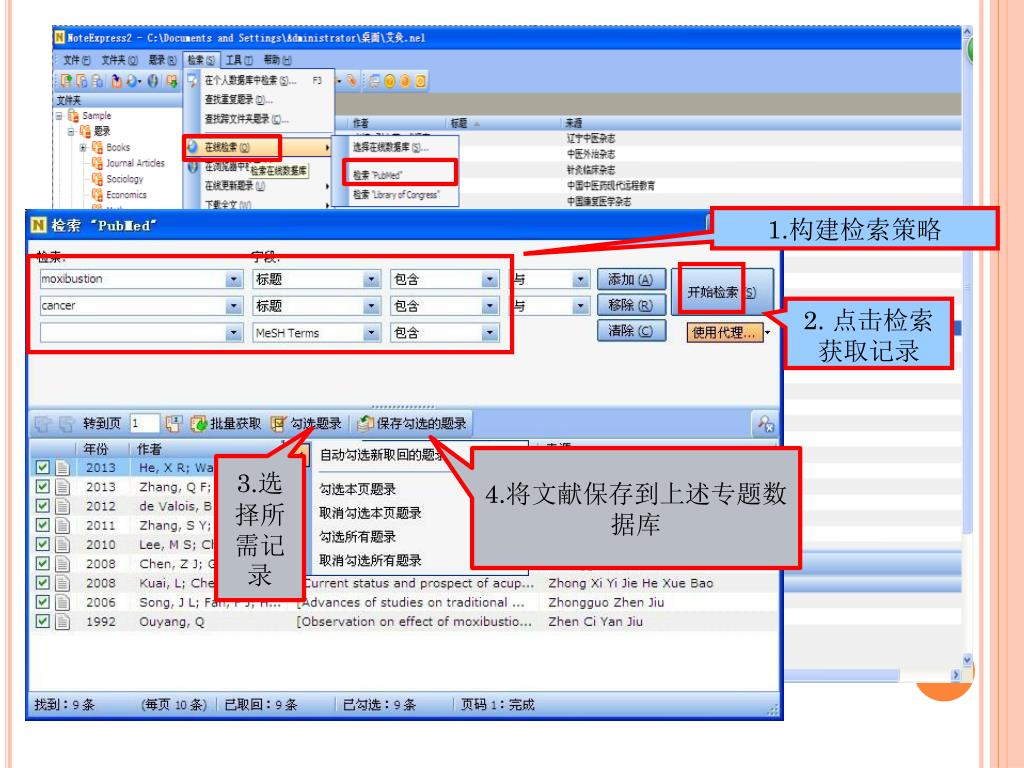Click main window vertical scrollbar down arrow
Screen dimensions: 1024x768
click(x=967, y=660)
